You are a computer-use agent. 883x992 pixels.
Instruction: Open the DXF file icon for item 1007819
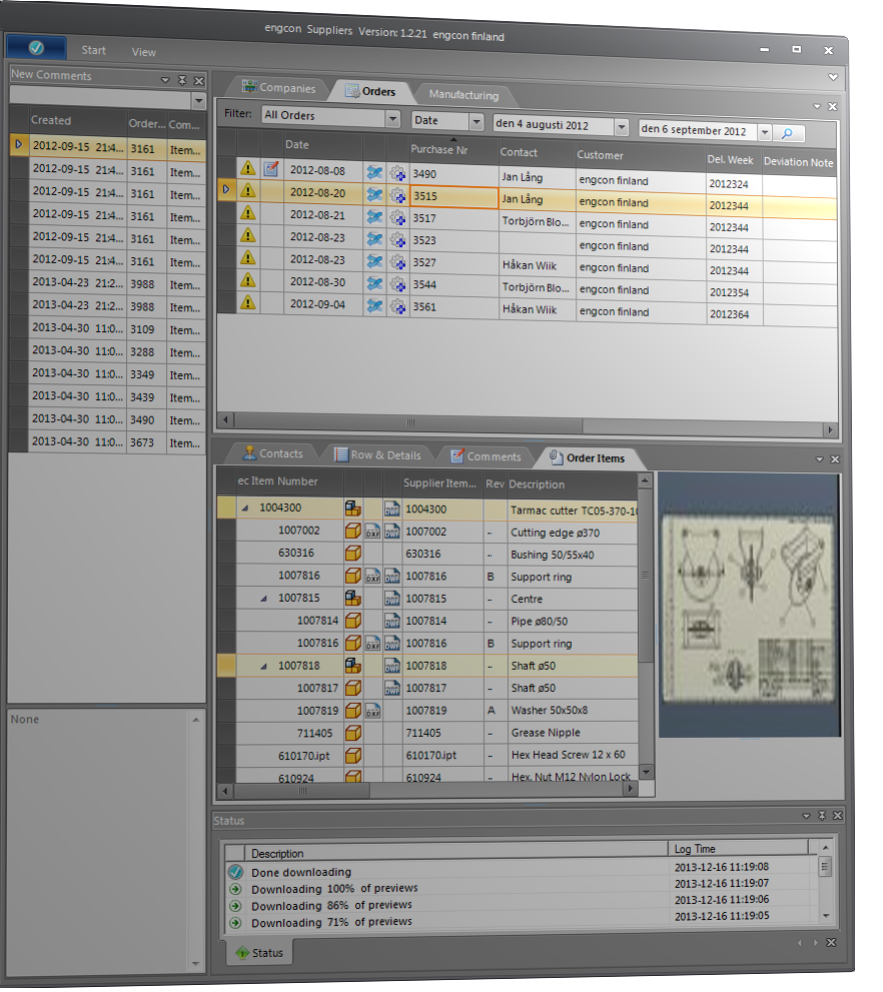(x=372, y=711)
